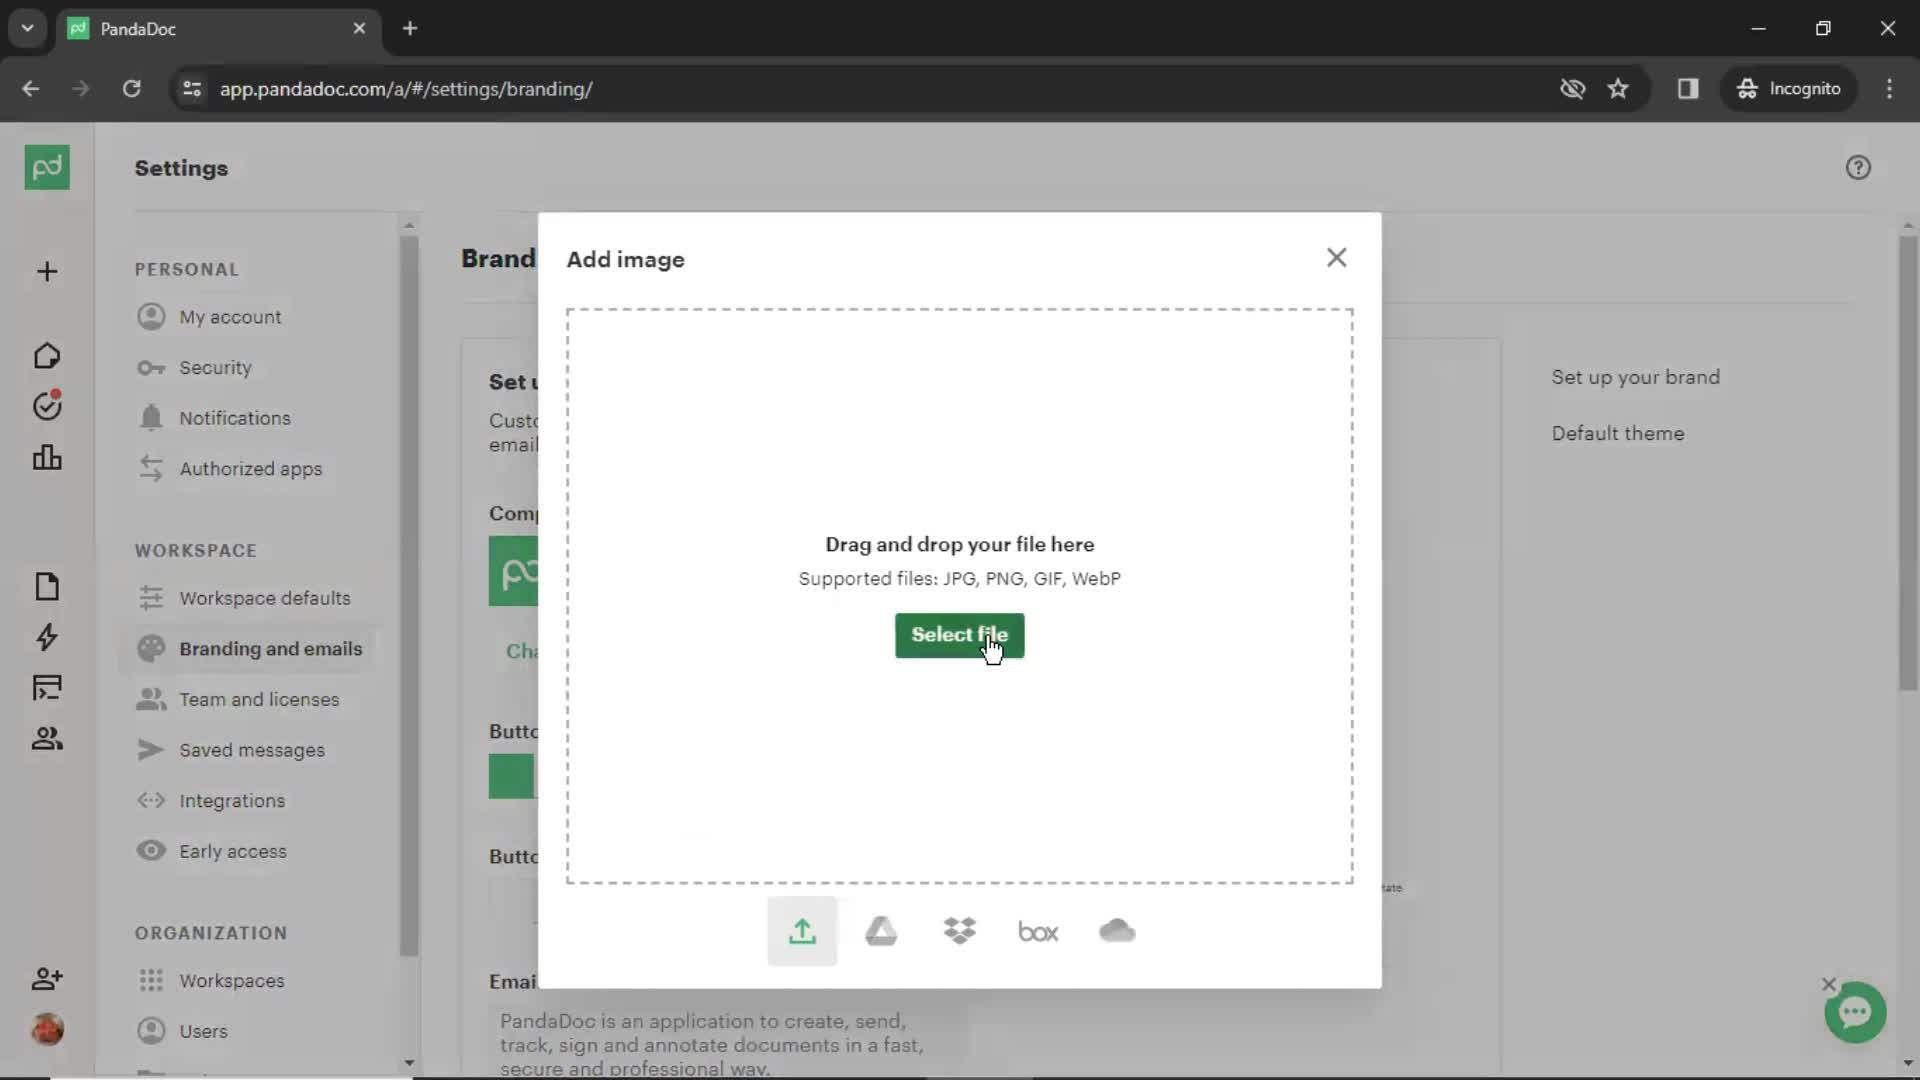
Task: Click the Default theme option
Action: (x=1619, y=433)
